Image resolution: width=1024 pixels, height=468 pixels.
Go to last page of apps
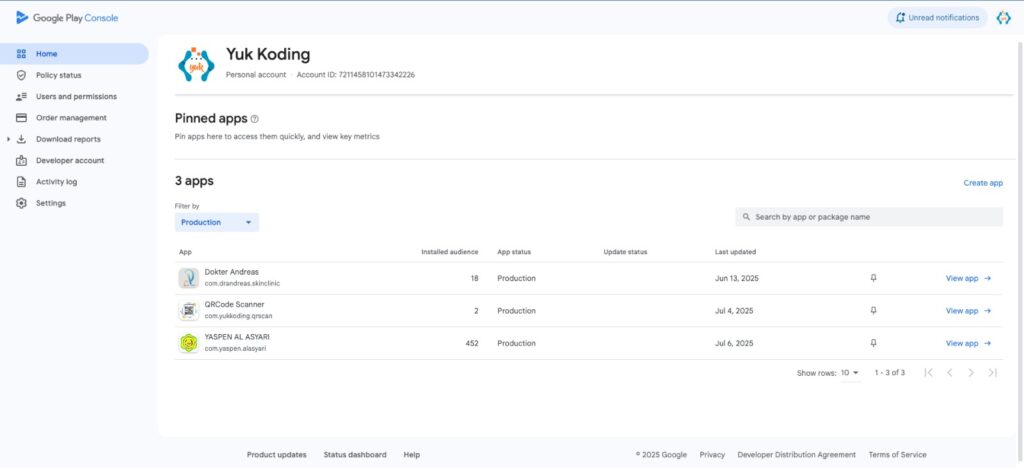click(993, 373)
